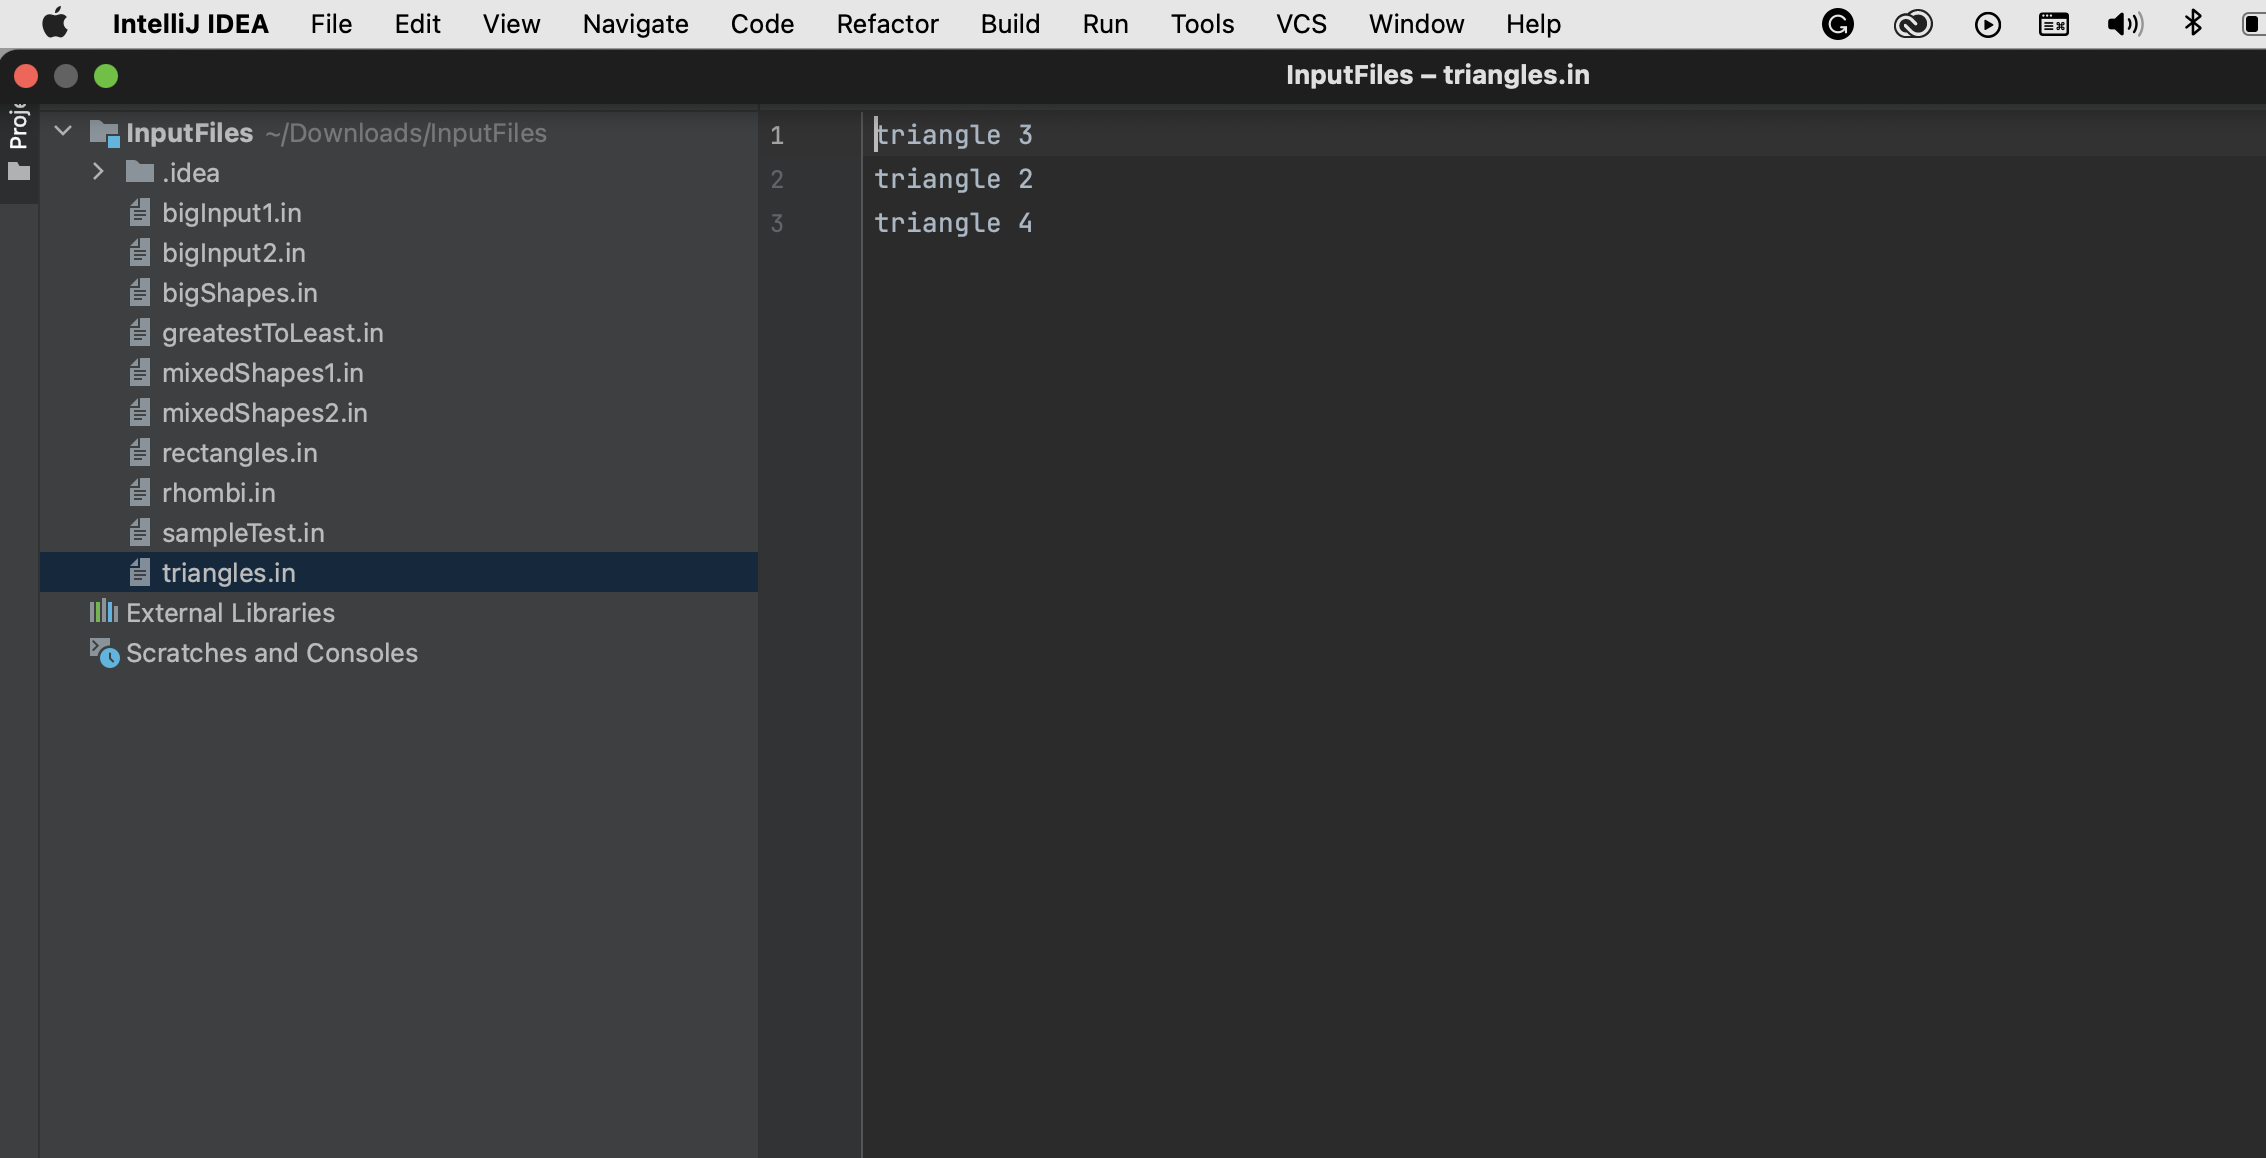Click line number 2 in the gutter
Screen dimensions: 2266x1158
point(777,179)
